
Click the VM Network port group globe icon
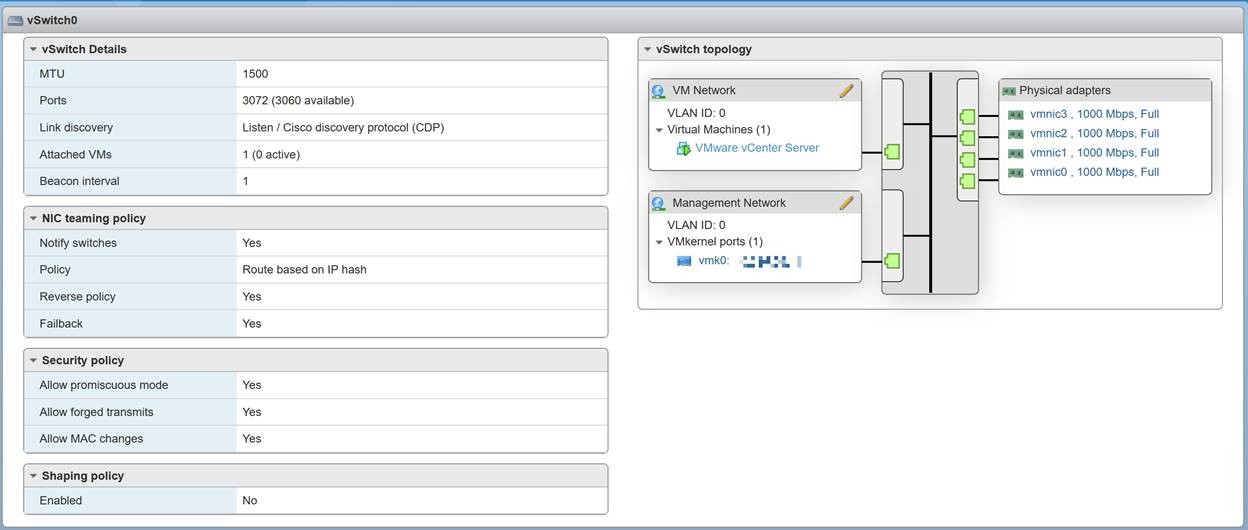[658, 91]
